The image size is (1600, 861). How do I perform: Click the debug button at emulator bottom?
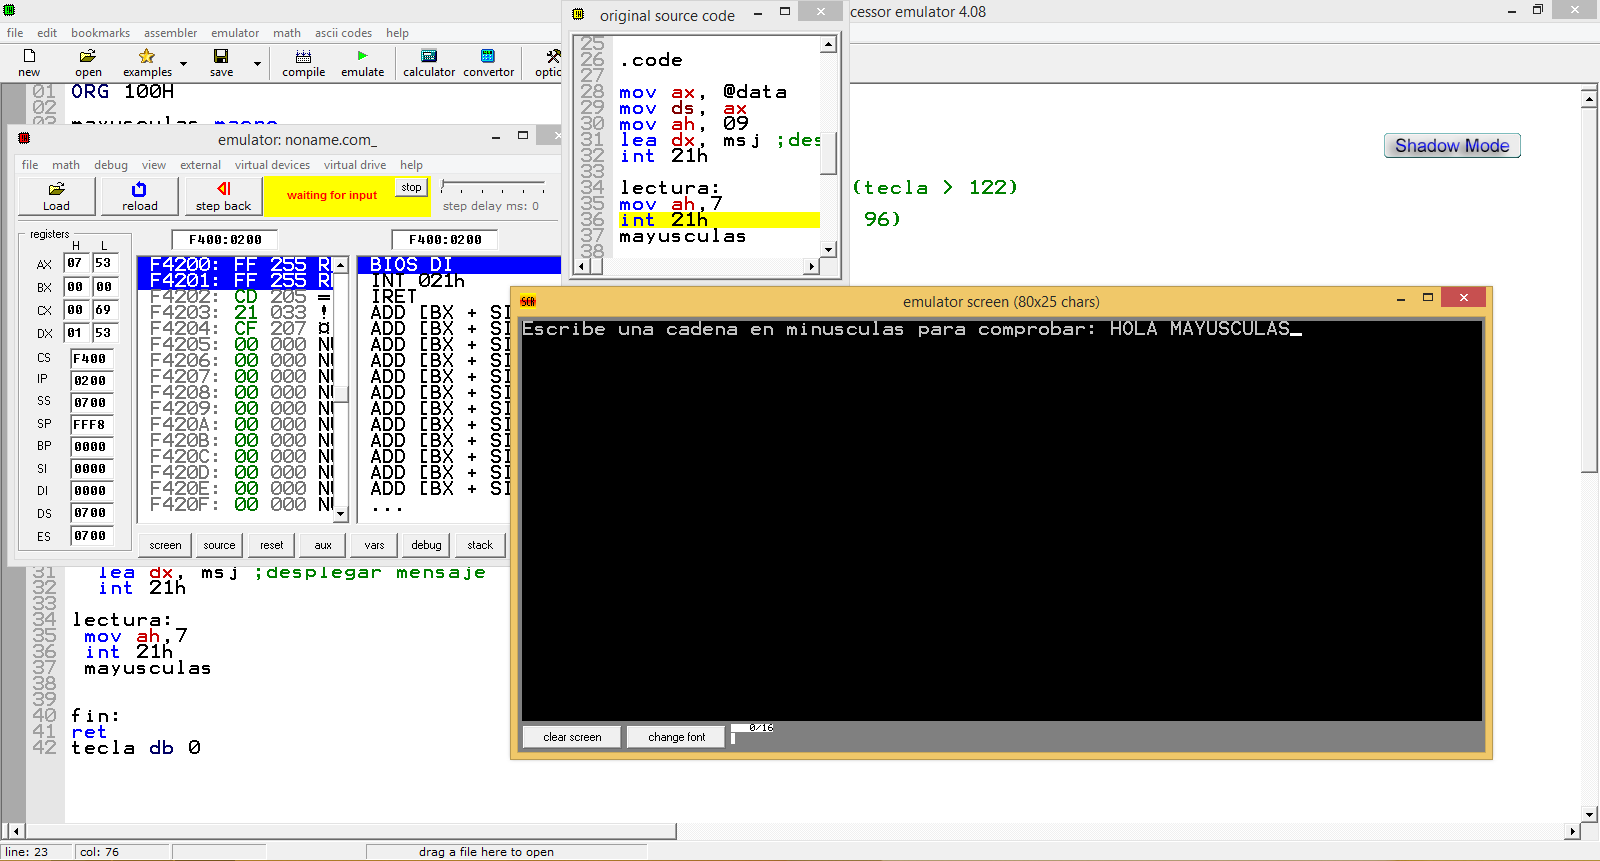(426, 545)
